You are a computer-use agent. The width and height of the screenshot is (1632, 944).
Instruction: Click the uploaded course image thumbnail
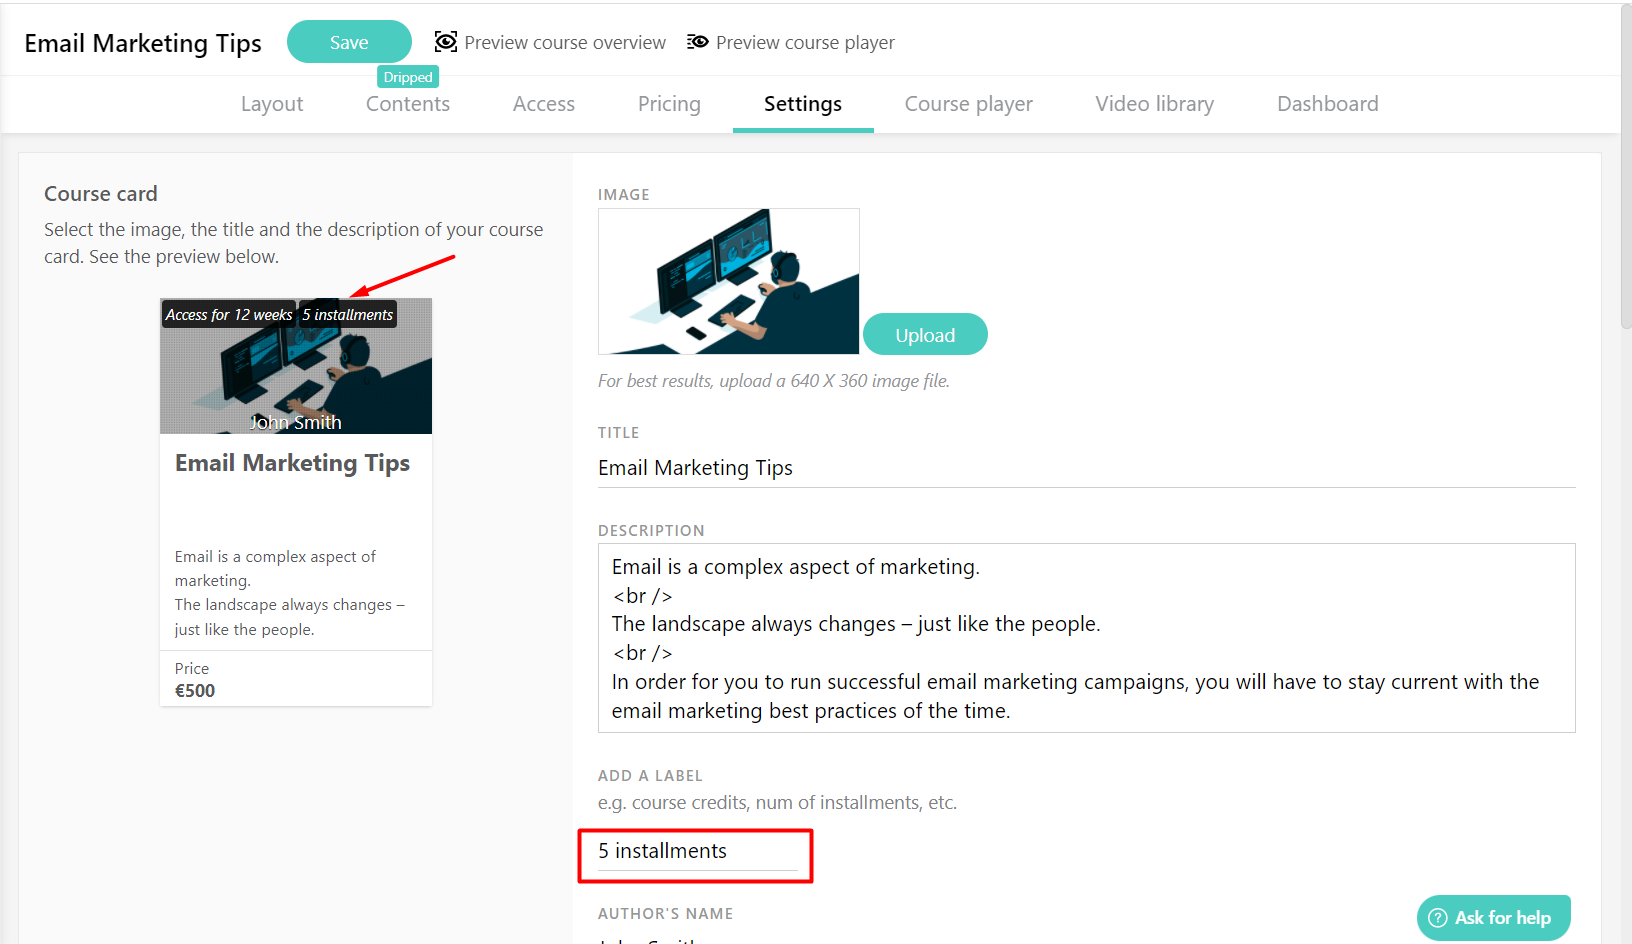pos(728,281)
